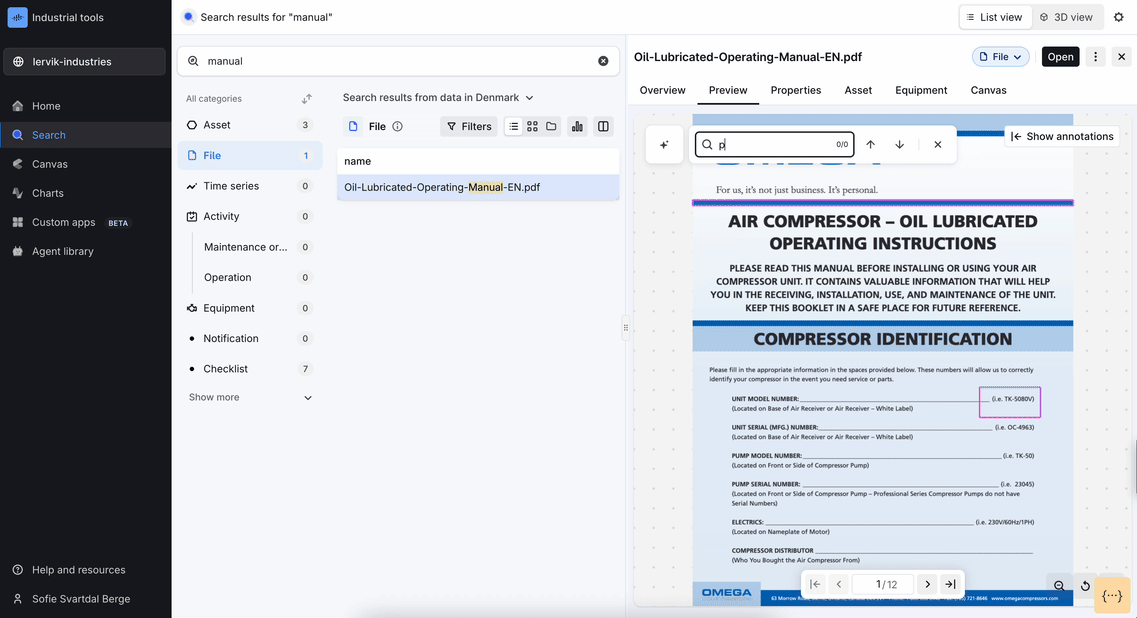Go to next PDF page

[927, 584]
